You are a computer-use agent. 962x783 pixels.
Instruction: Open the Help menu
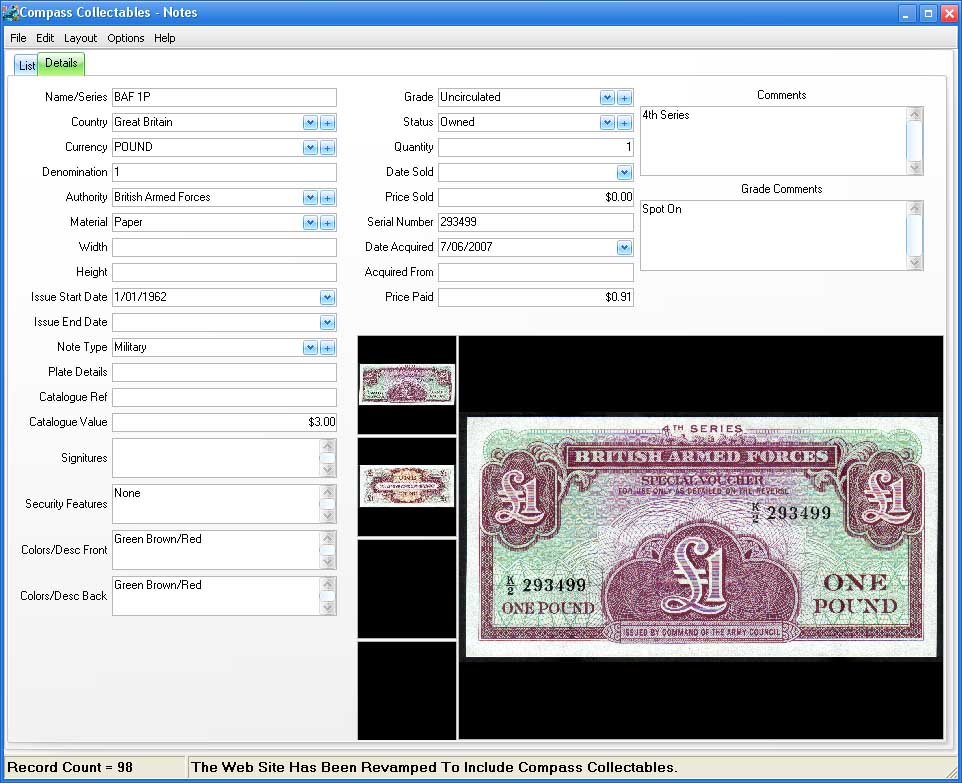pos(164,38)
